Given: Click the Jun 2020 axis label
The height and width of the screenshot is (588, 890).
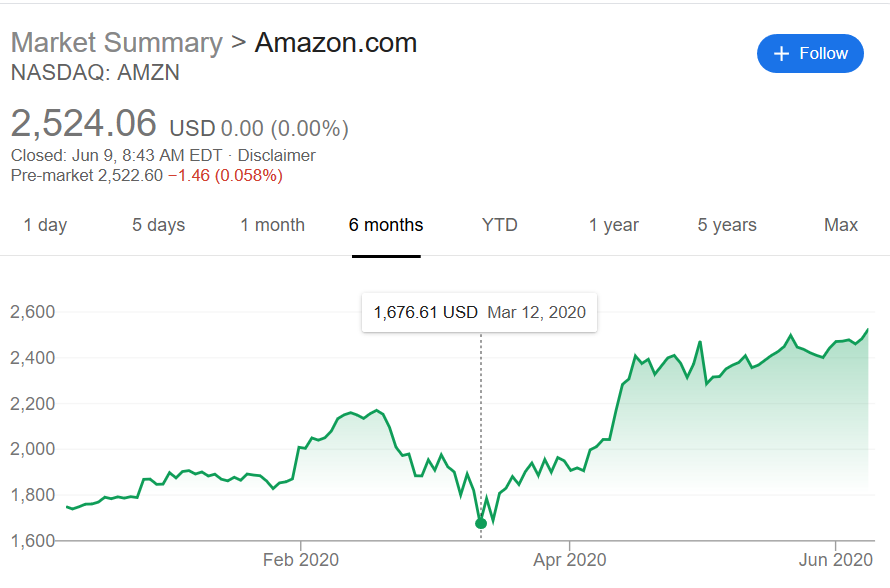Looking at the screenshot, I should point(836,560).
